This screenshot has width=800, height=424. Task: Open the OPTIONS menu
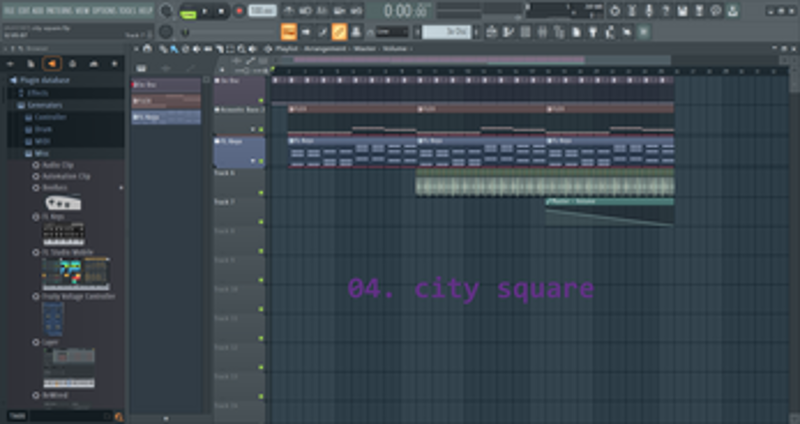pyautogui.click(x=104, y=10)
